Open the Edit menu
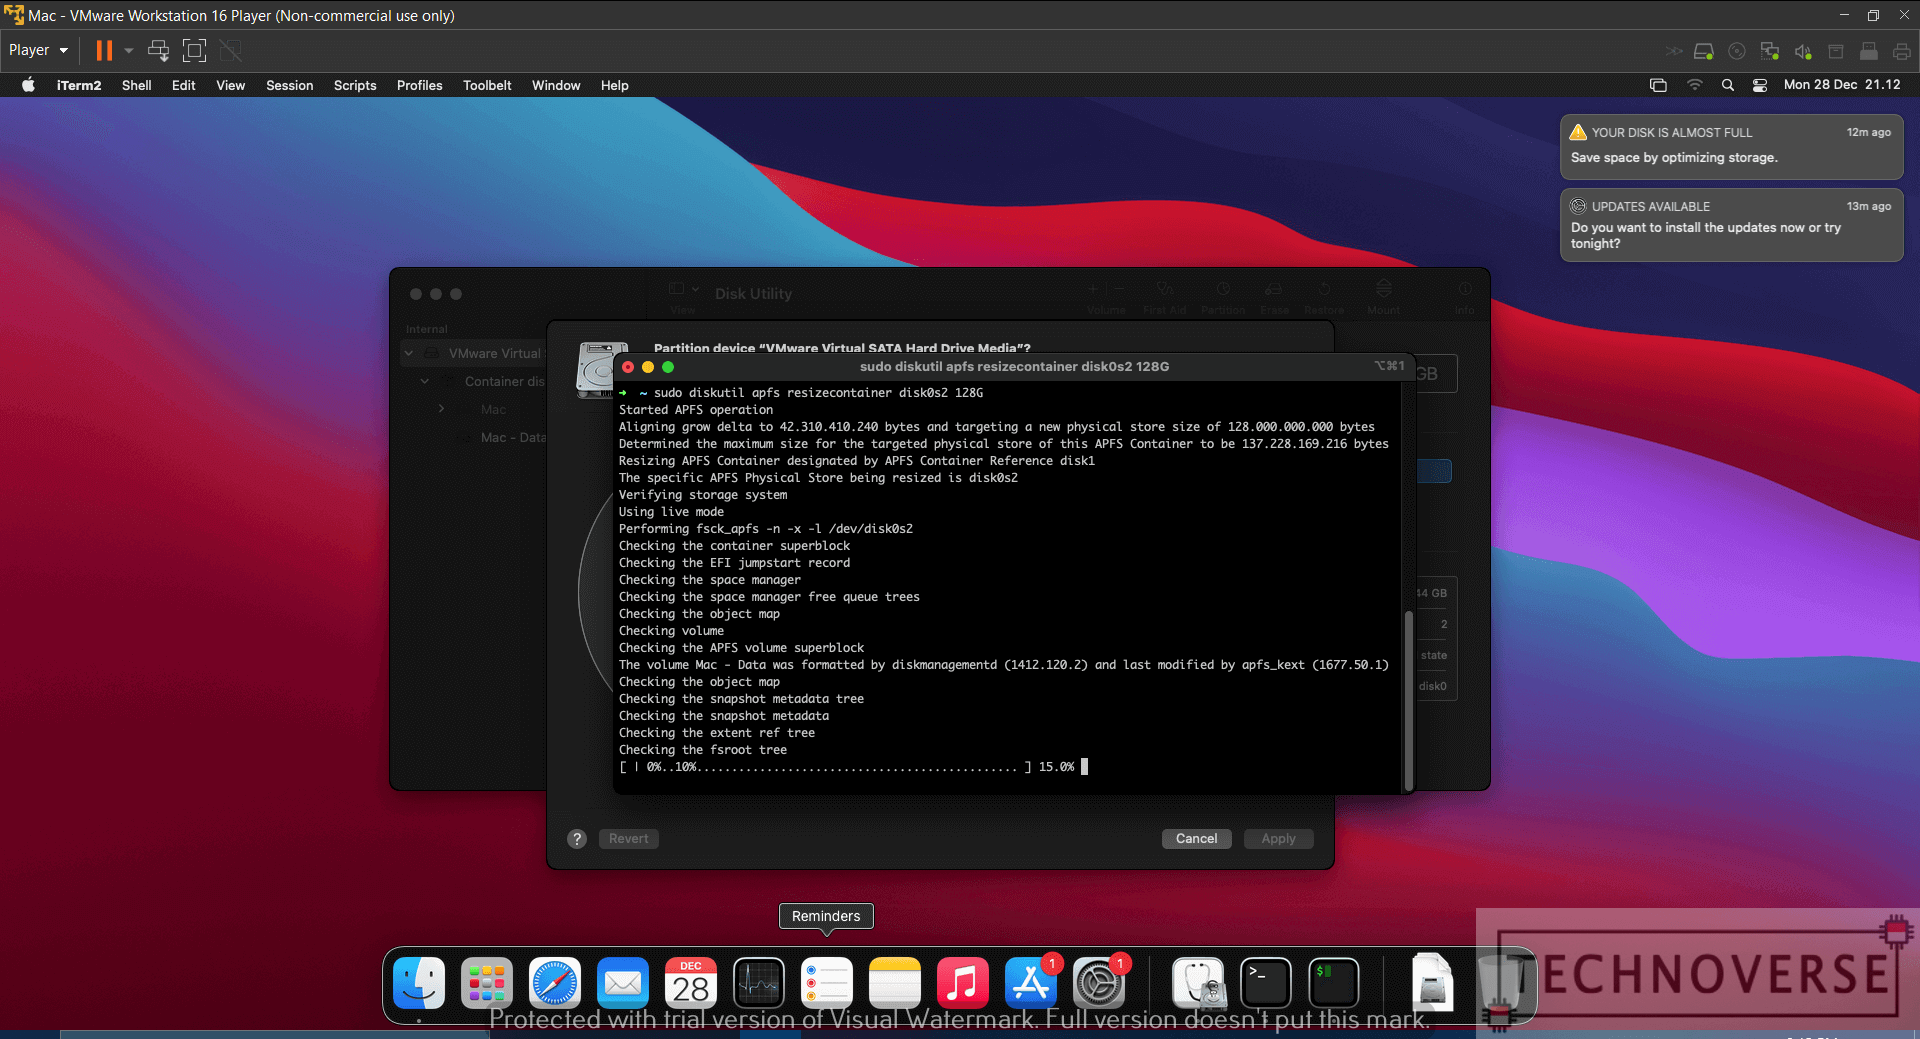The height and width of the screenshot is (1039, 1920). pyautogui.click(x=184, y=85)
